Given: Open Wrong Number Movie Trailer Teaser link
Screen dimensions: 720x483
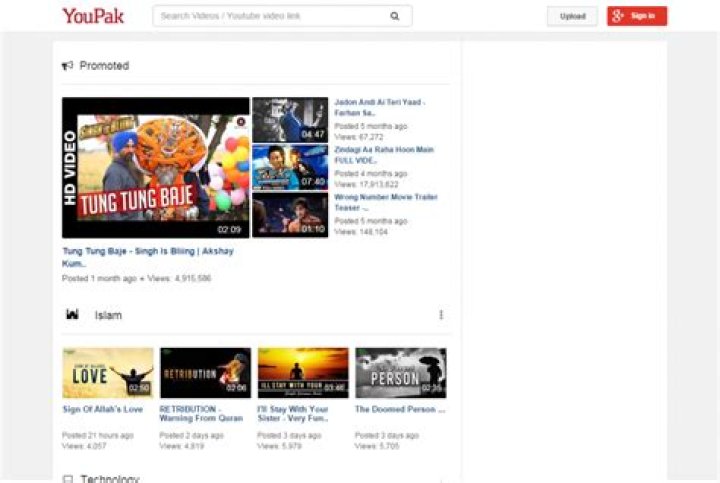Looking at the screenshot, I should tap(386, 202).
